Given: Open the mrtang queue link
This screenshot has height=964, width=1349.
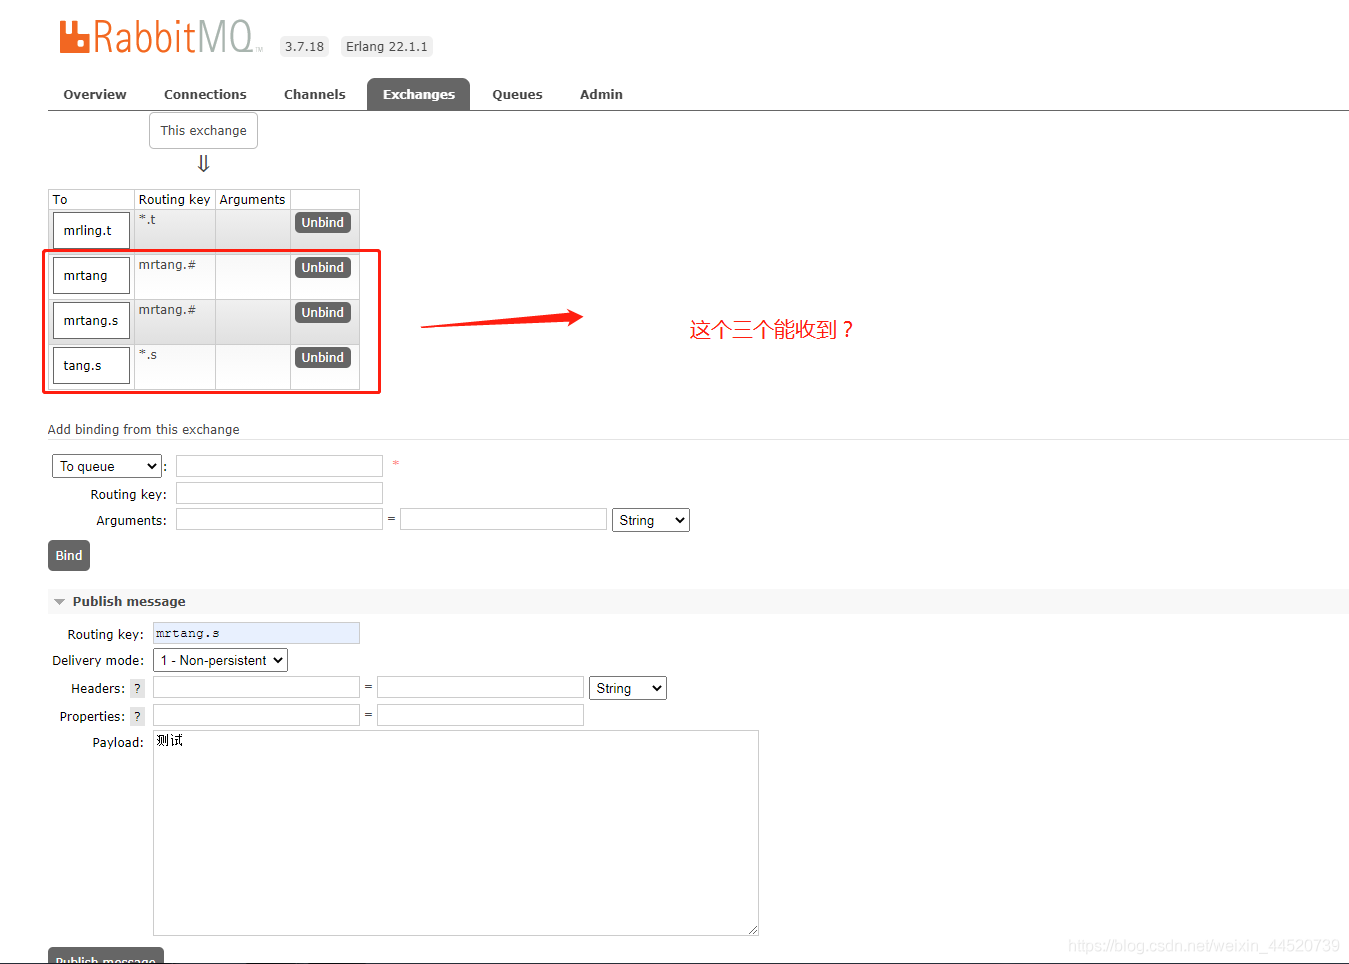Looking at the screenshot, I should click(91, 275).
